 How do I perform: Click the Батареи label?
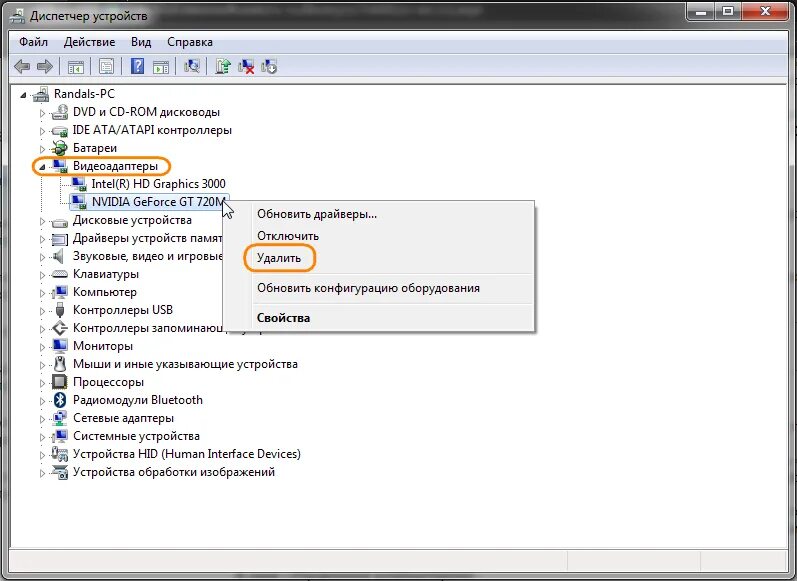point(95,148)
